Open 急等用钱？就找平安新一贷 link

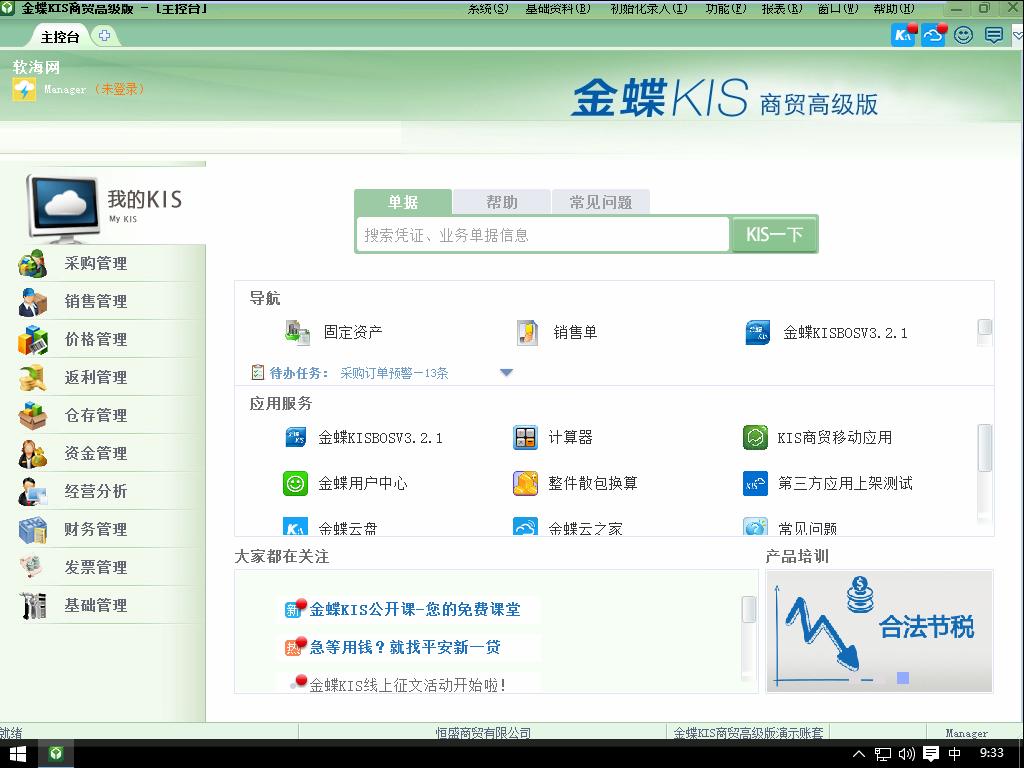(405, 647)
